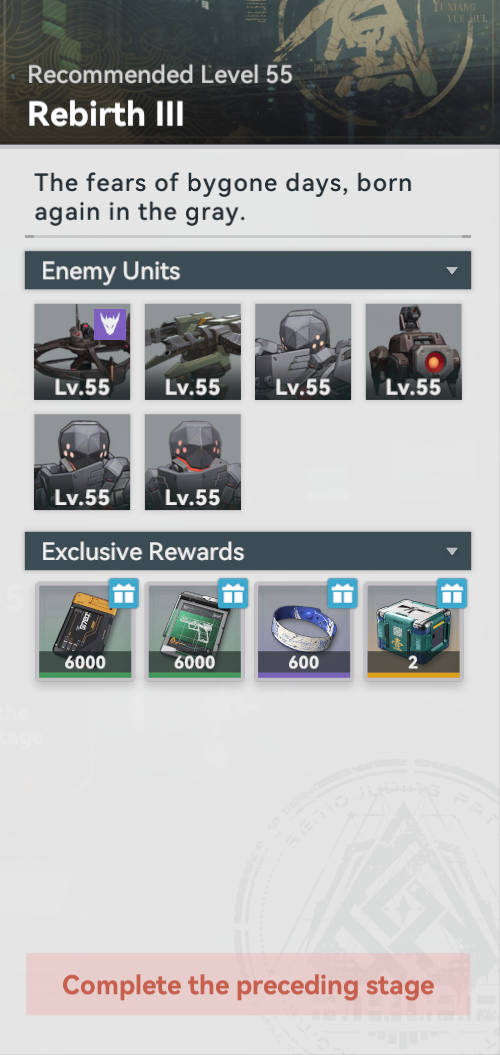500x1055 pixels.
Task: Tap the gift badge on the supply crate
Action: click(x=452, y=593)
